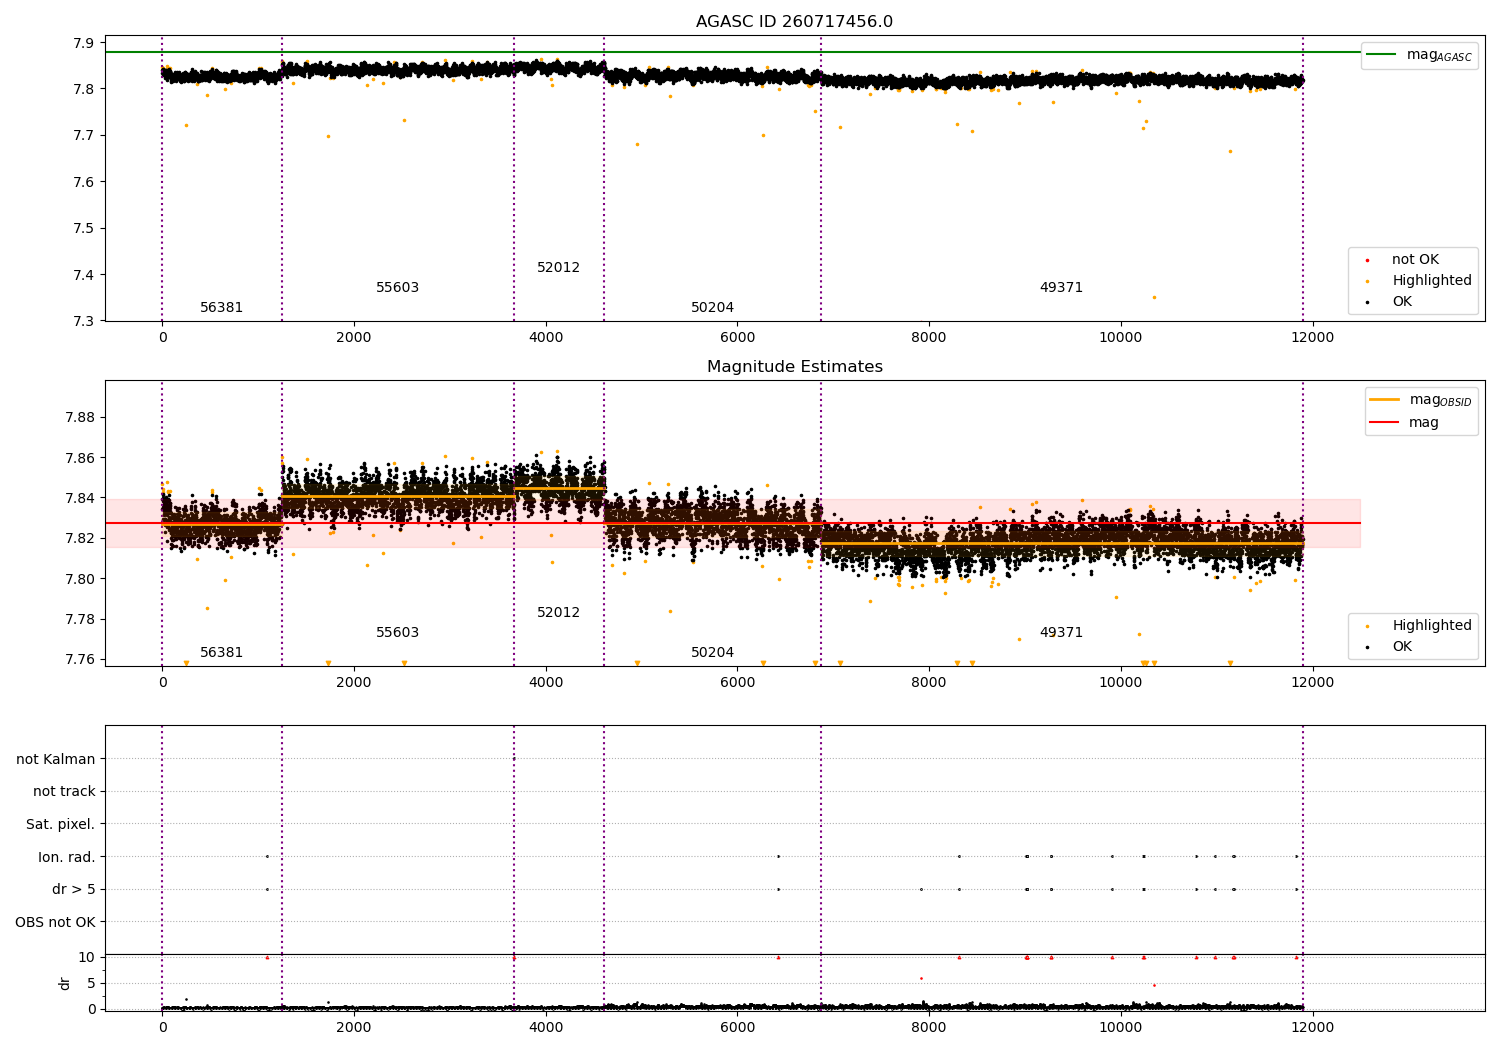Click the 'not Kalman' axis label
This screenshot has width=1500, height=1050.
[x=56, y=759]
